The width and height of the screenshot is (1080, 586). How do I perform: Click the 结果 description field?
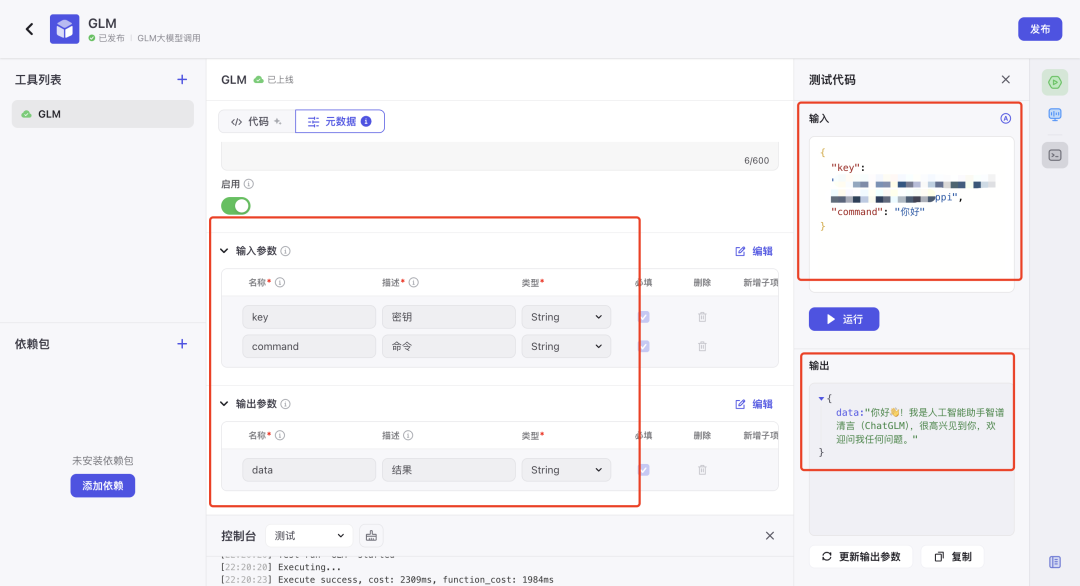448,470
